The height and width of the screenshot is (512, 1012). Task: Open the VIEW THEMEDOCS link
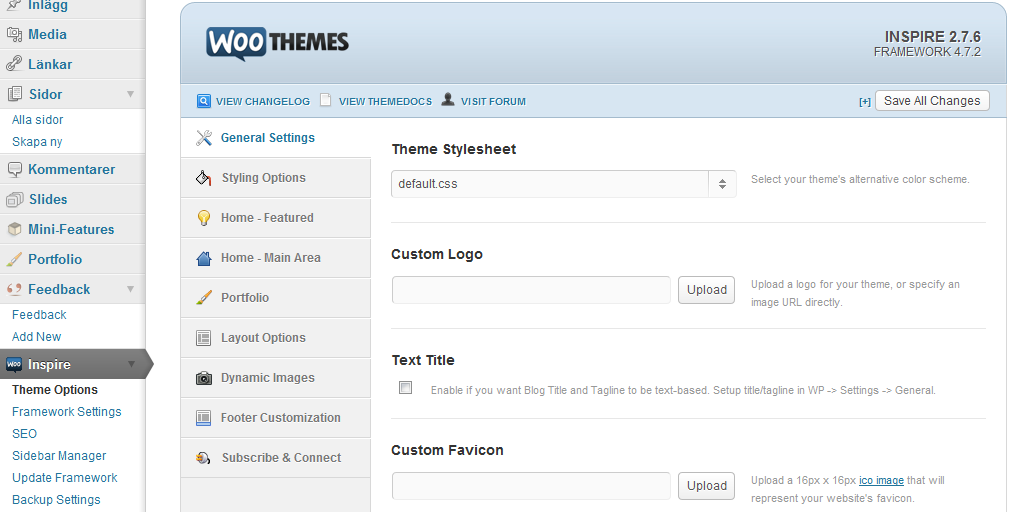point(385,101)
